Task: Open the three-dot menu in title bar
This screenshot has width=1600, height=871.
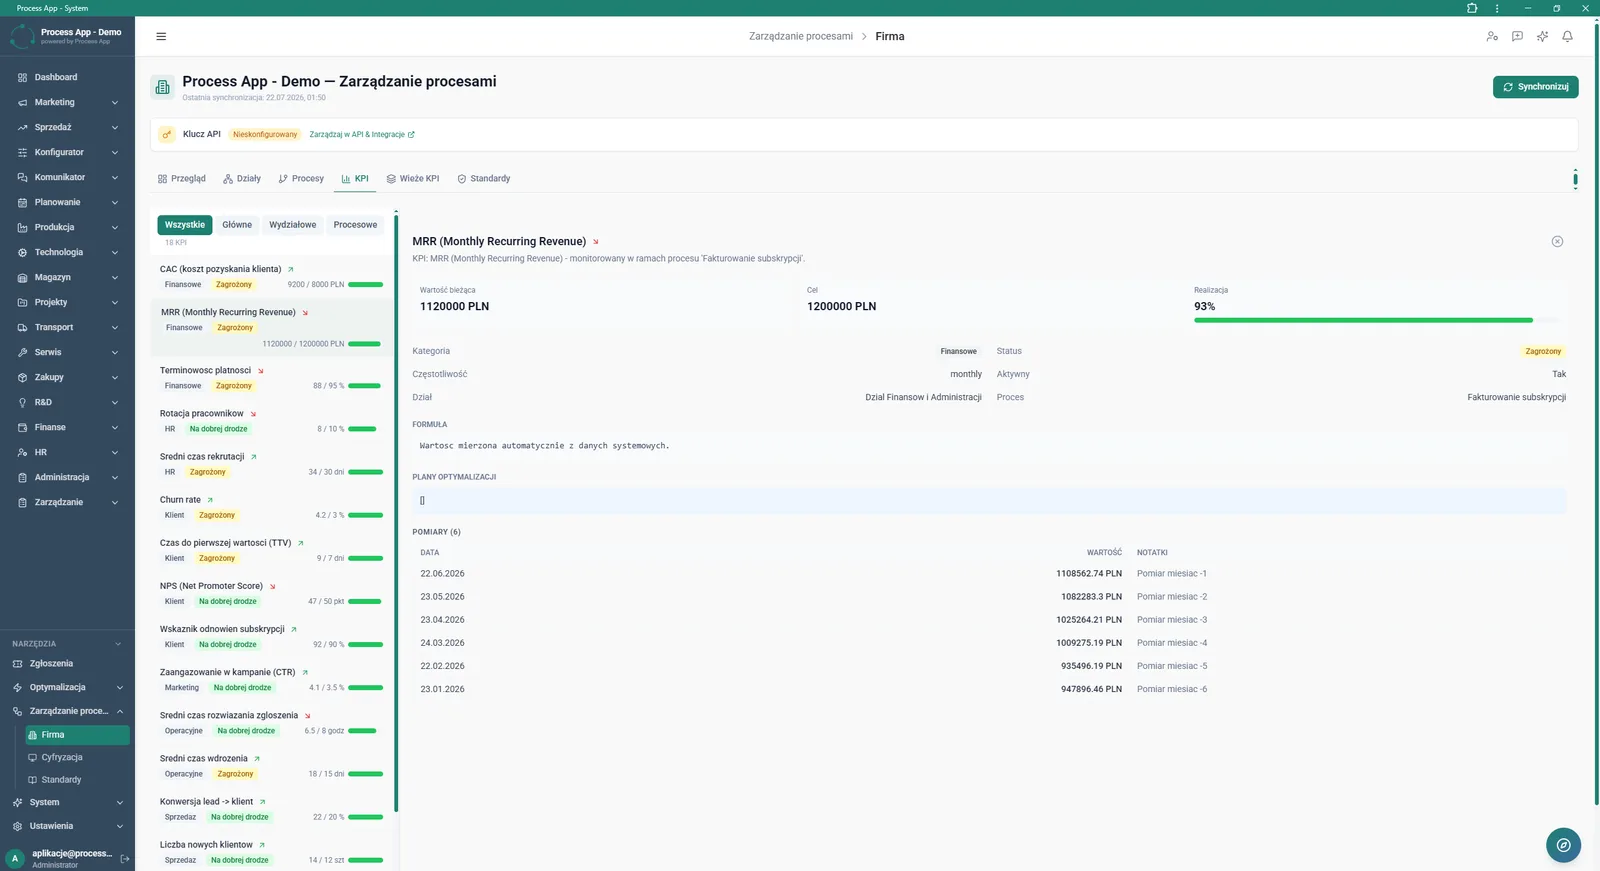Action: click(1497, 8)
